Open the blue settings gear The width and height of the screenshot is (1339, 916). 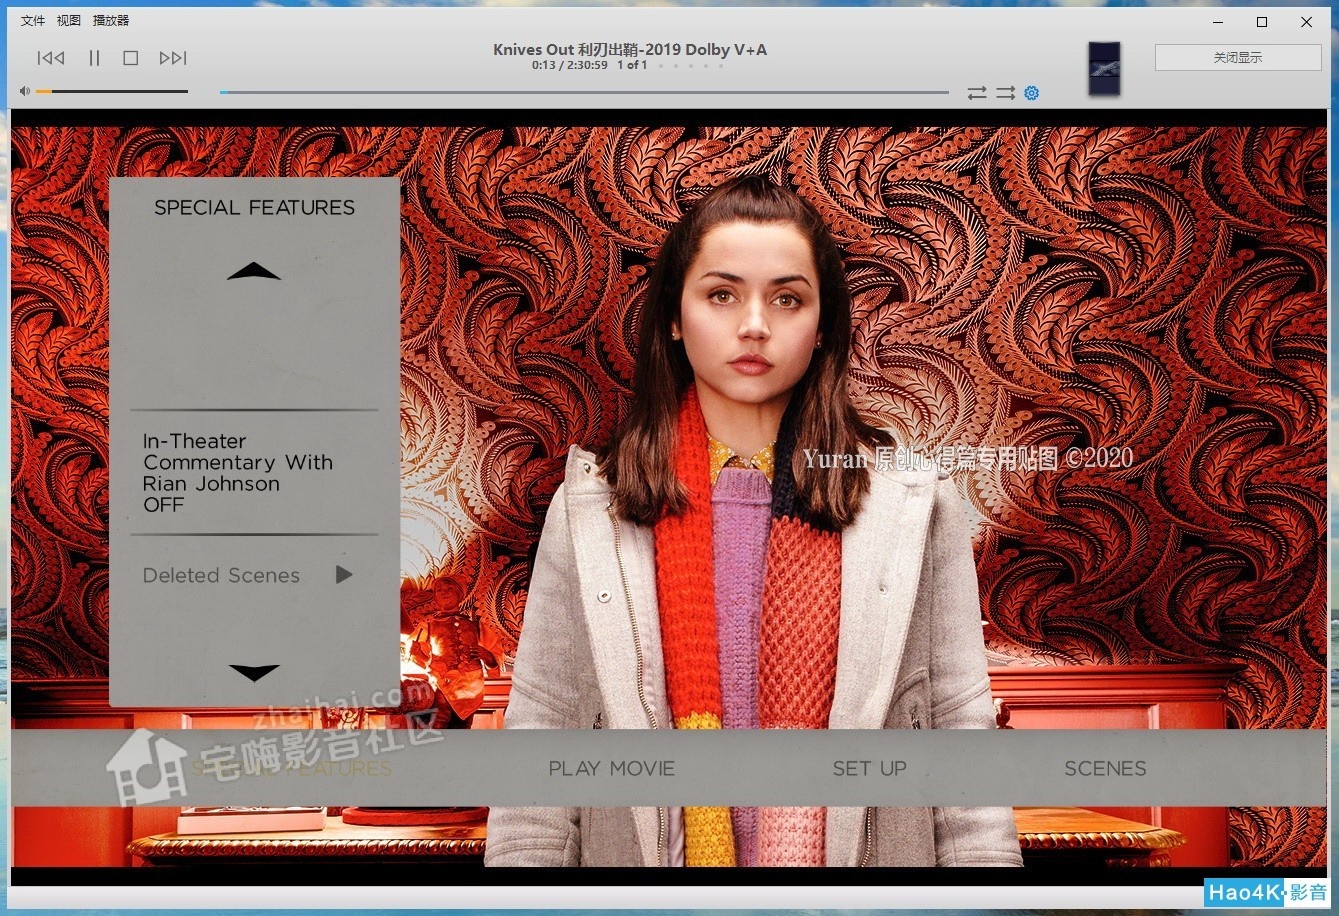tap(1031, 92)
